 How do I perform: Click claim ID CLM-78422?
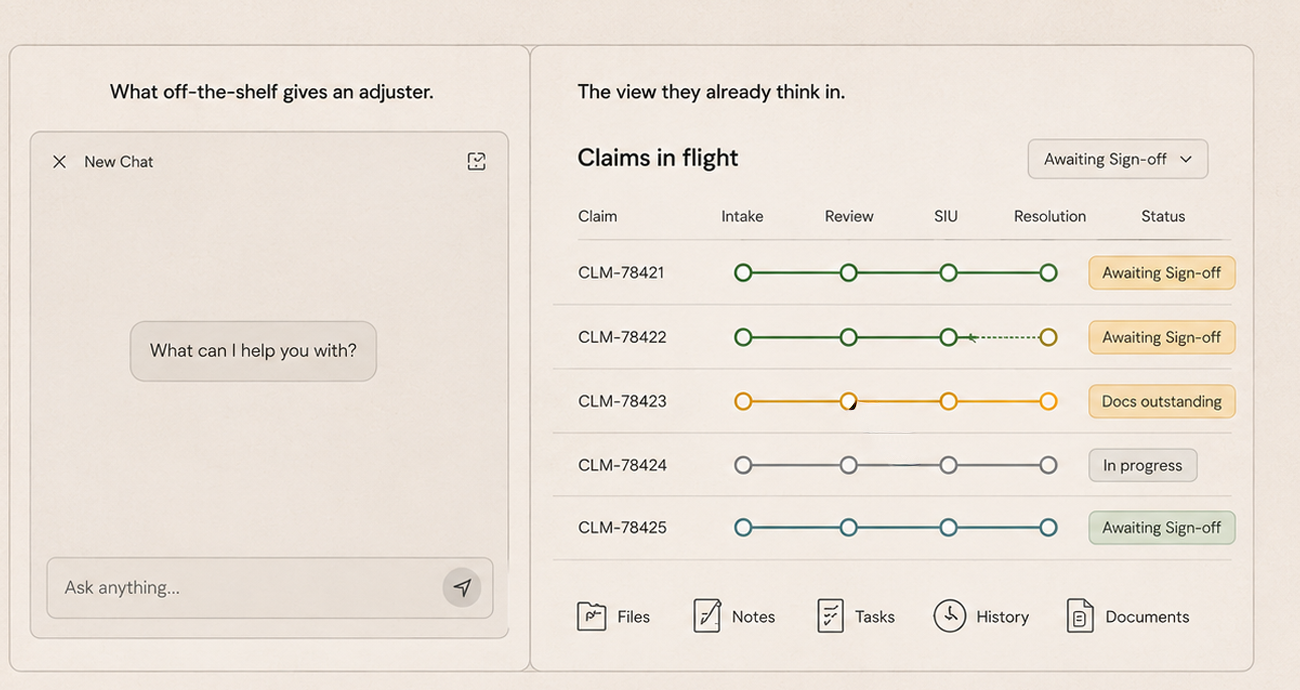click(622, 337)
